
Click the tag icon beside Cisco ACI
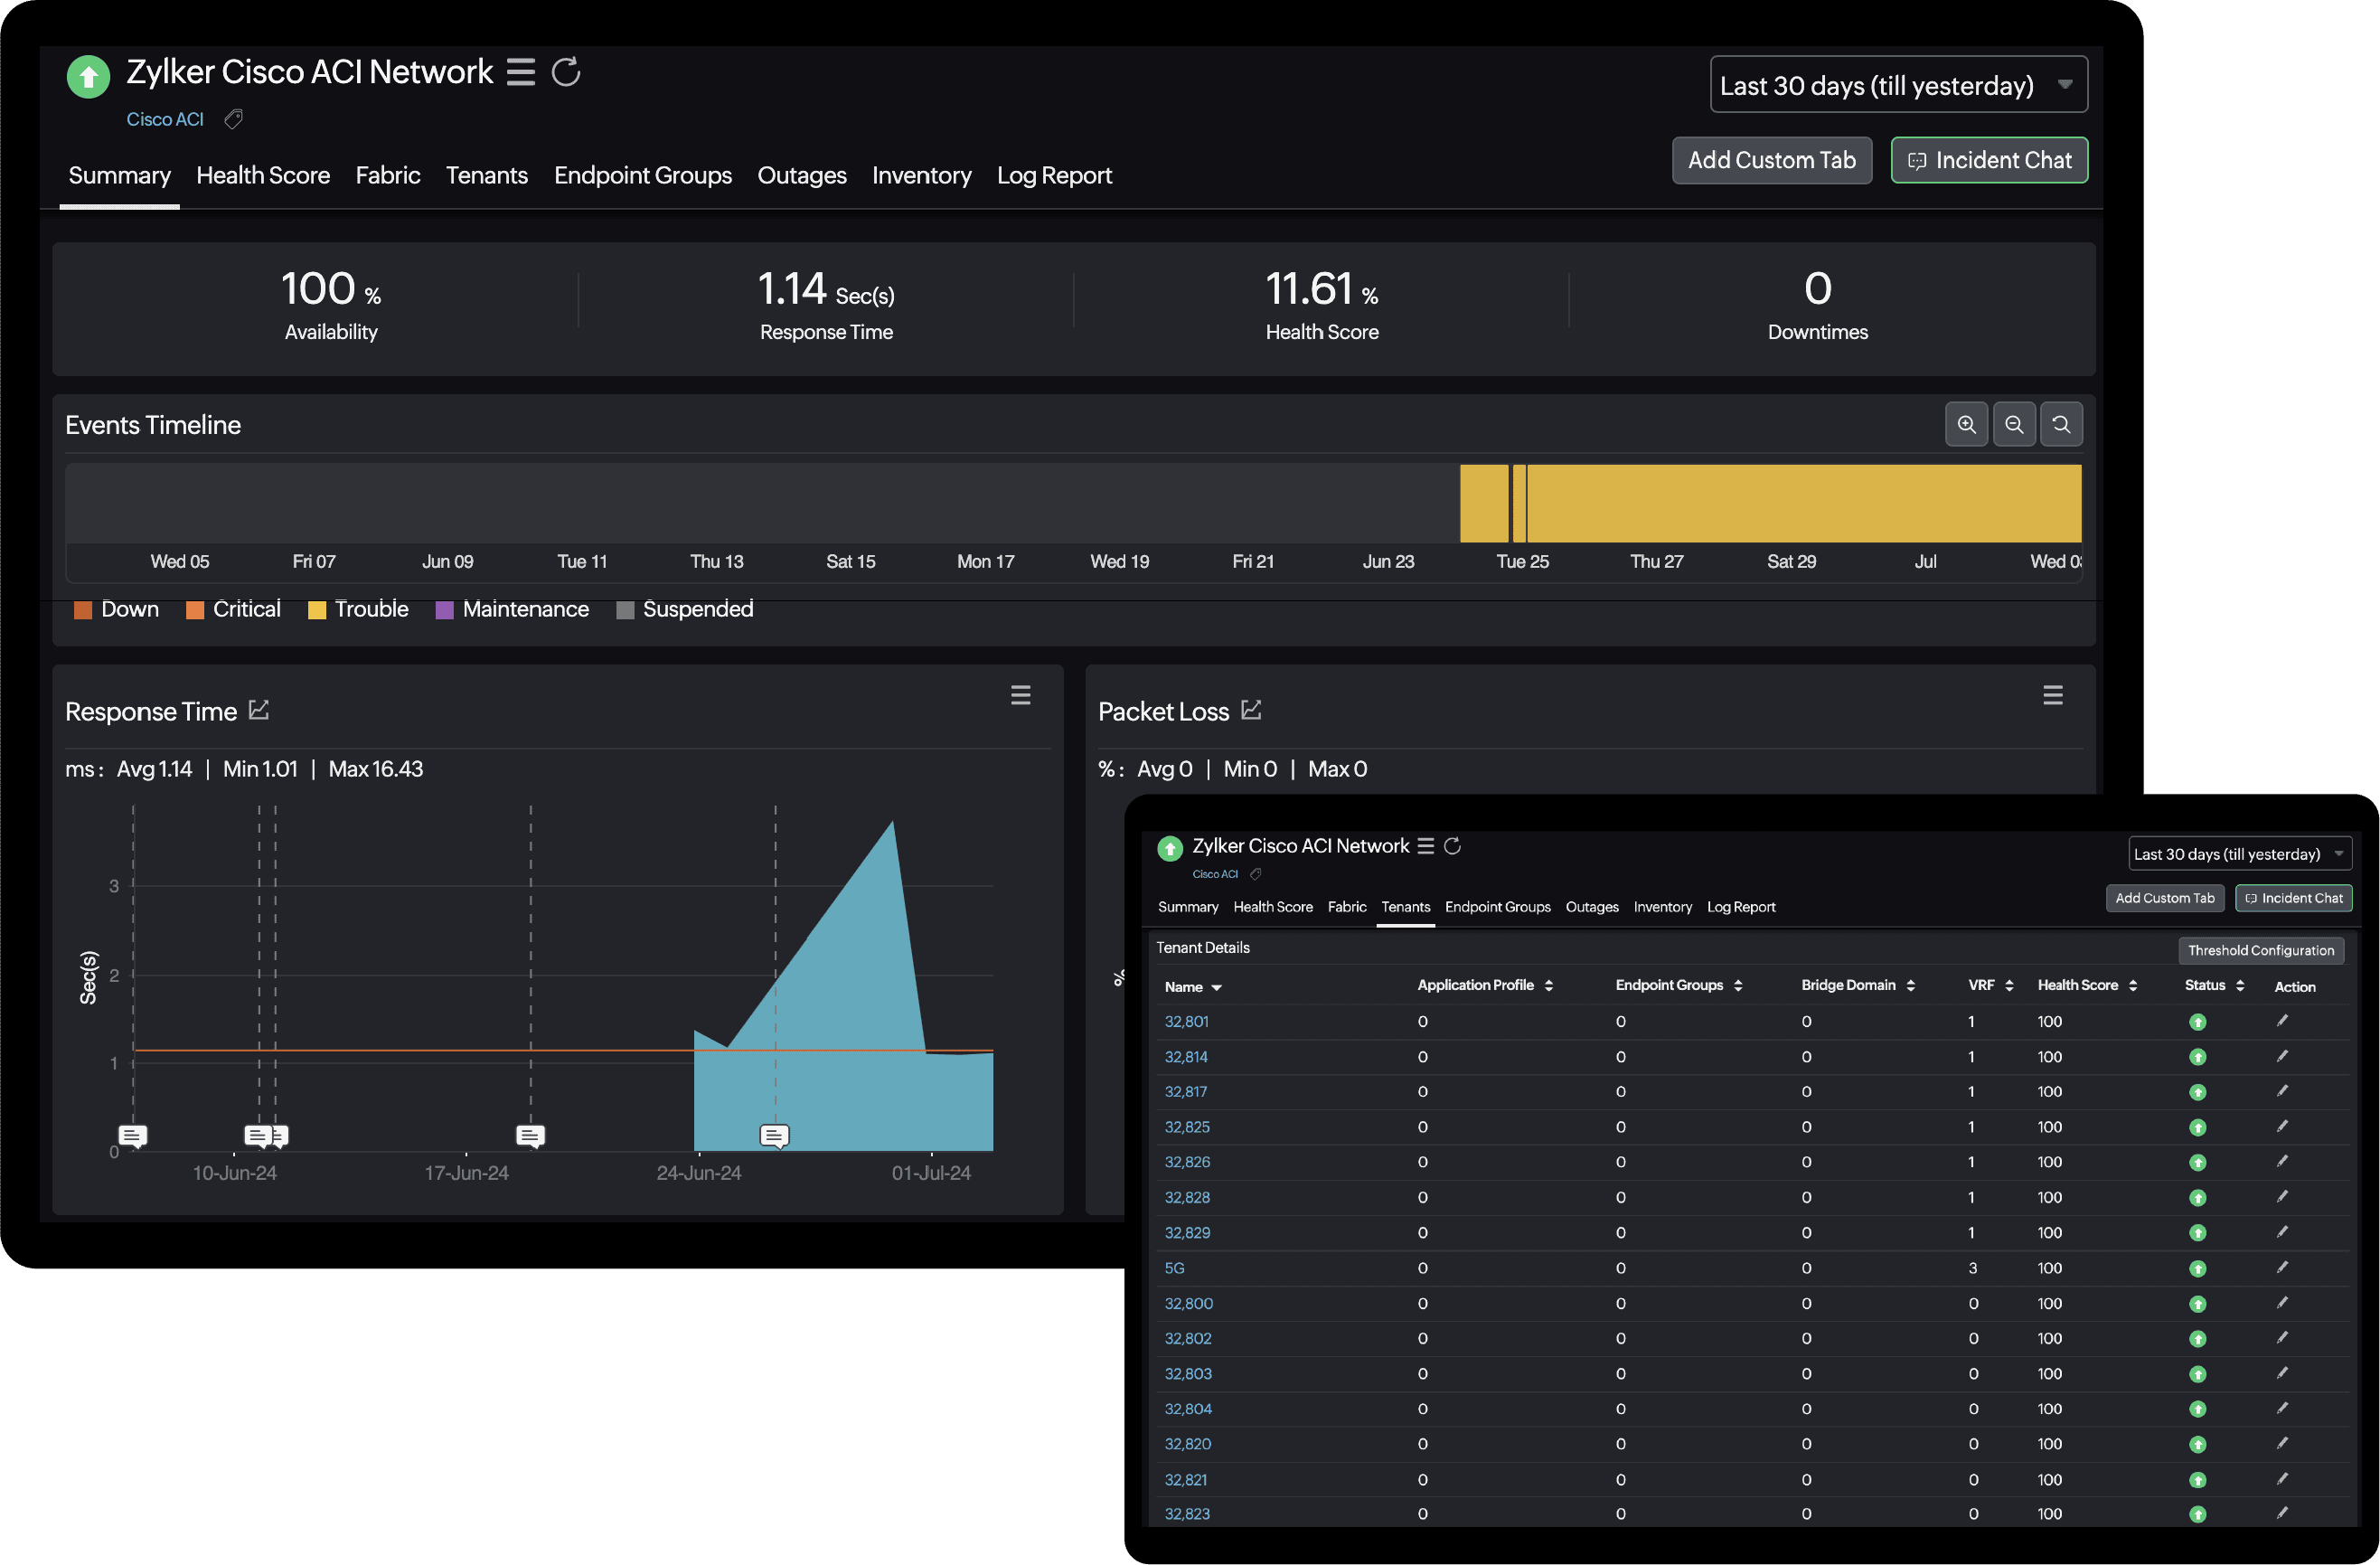[233, 120]
